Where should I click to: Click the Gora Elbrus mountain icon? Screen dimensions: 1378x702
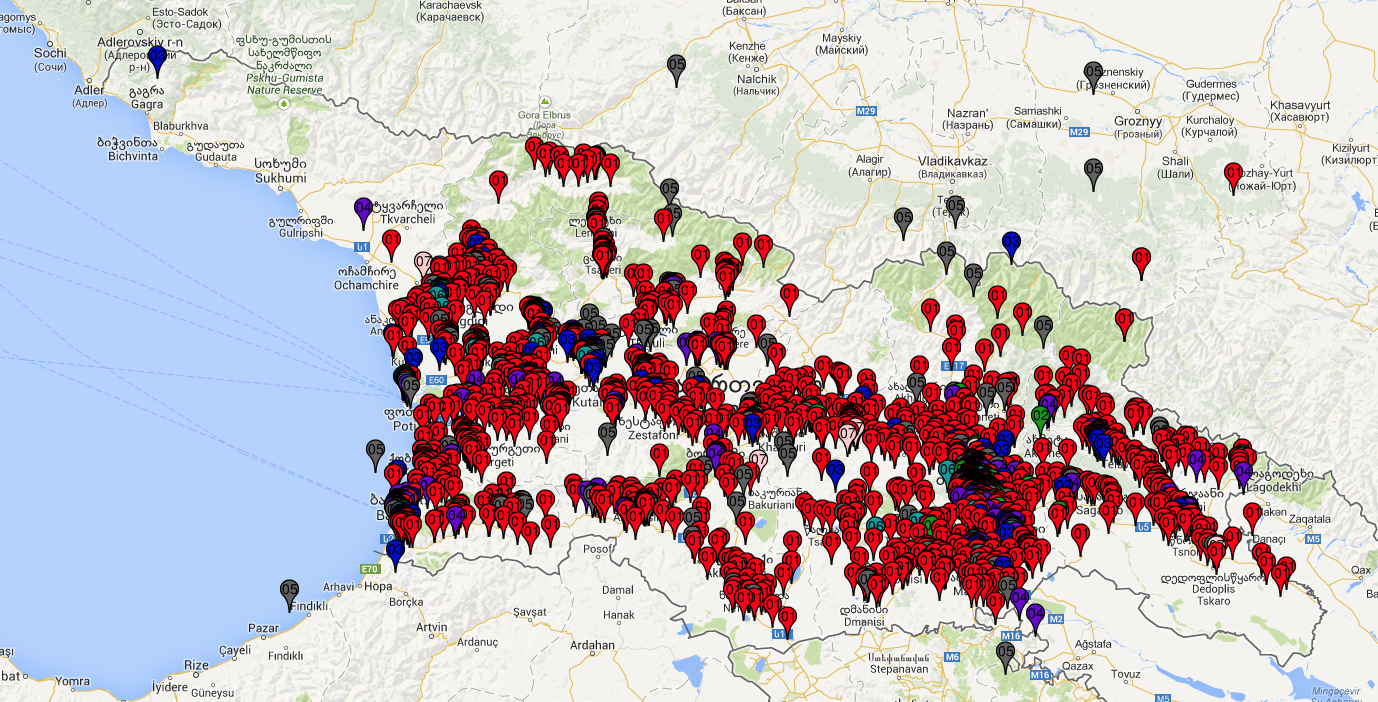click(x=545, y=102)
